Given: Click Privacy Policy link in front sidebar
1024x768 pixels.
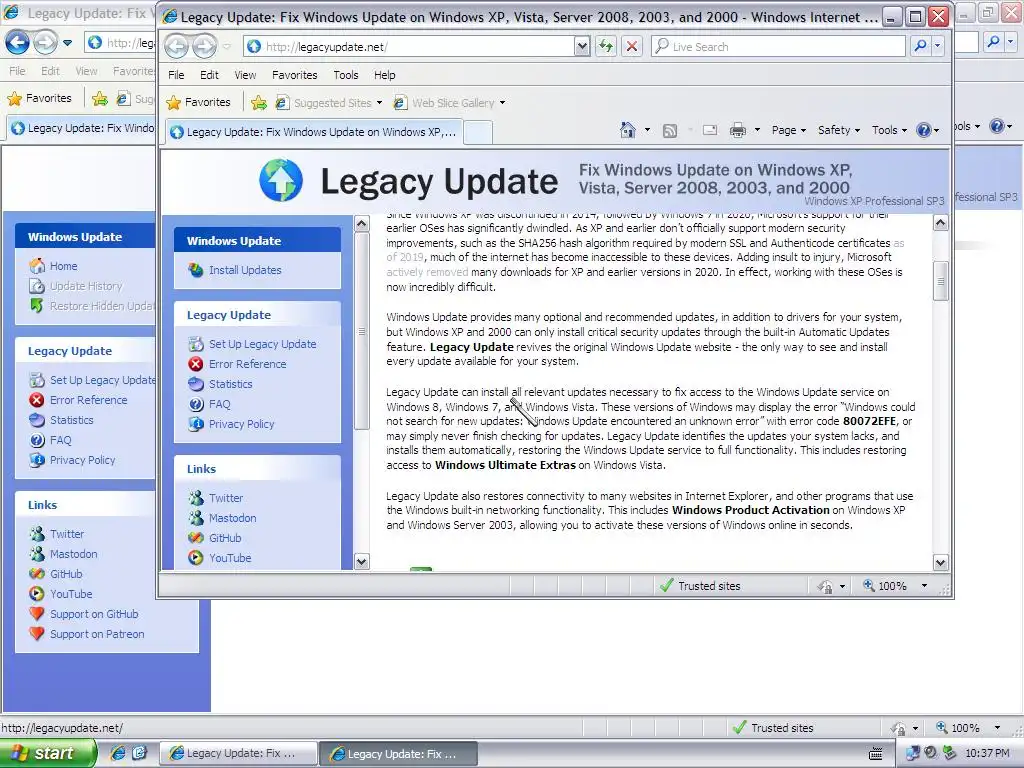Looking at the screenshot, I should point(242,424).
